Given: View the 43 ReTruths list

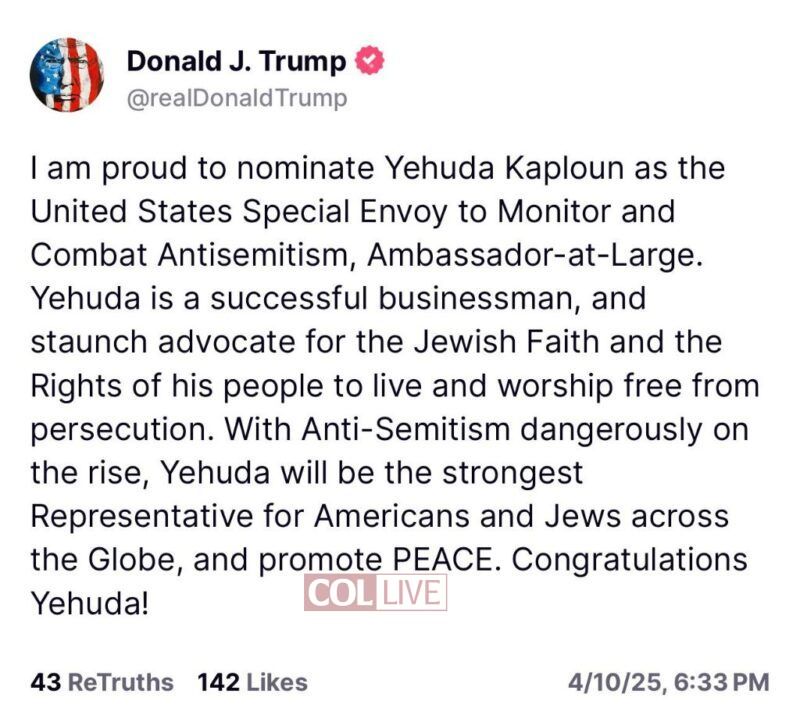Looking at the screenshot, I should (x=102, y=682).
